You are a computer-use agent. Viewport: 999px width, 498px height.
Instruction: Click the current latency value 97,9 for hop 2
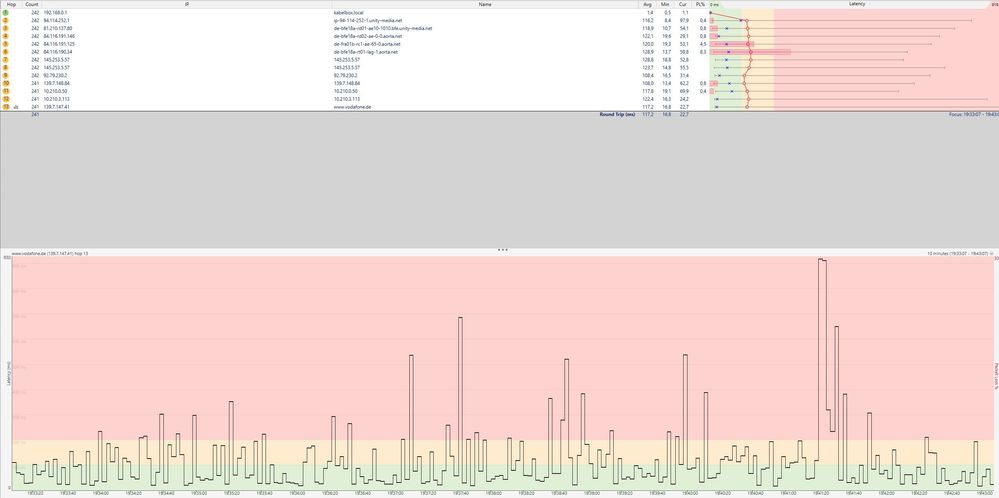[684, 20]
